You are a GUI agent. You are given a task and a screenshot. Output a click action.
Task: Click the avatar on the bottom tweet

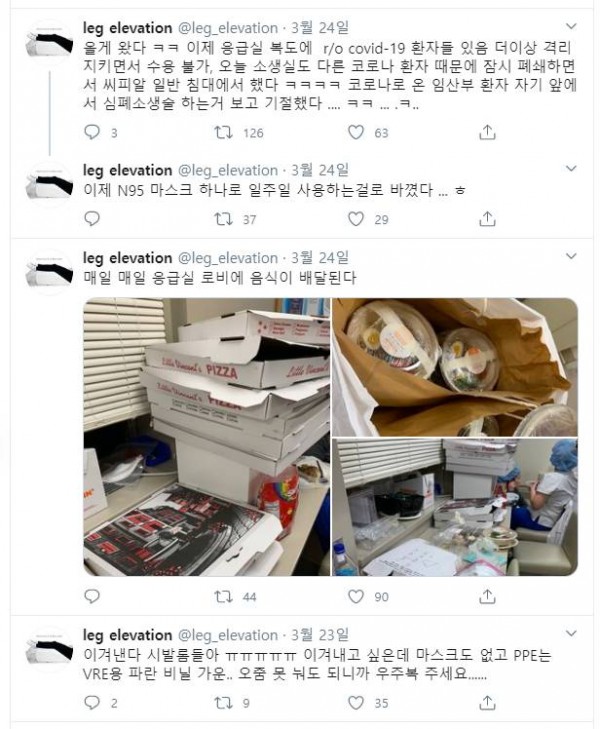point(49,649)
